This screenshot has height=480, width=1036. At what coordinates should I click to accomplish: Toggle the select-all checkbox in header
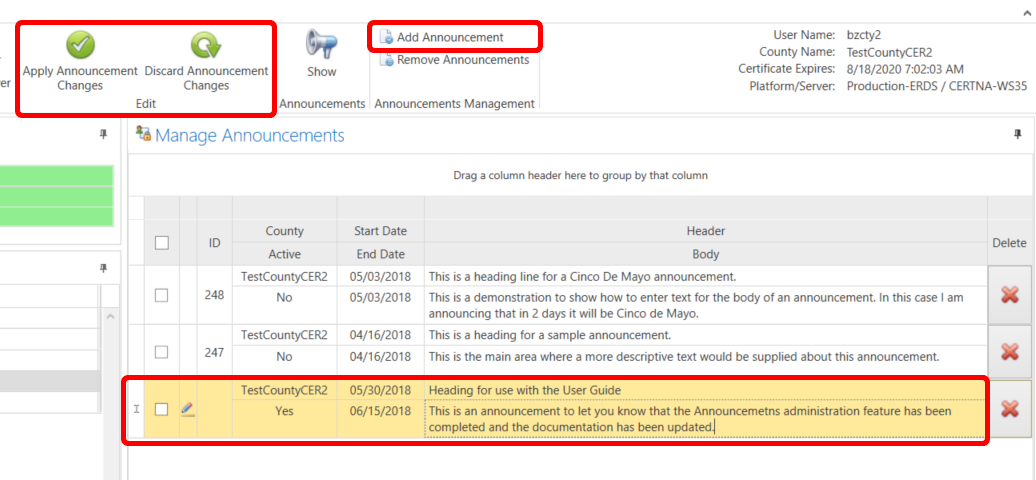coord(162,242)
